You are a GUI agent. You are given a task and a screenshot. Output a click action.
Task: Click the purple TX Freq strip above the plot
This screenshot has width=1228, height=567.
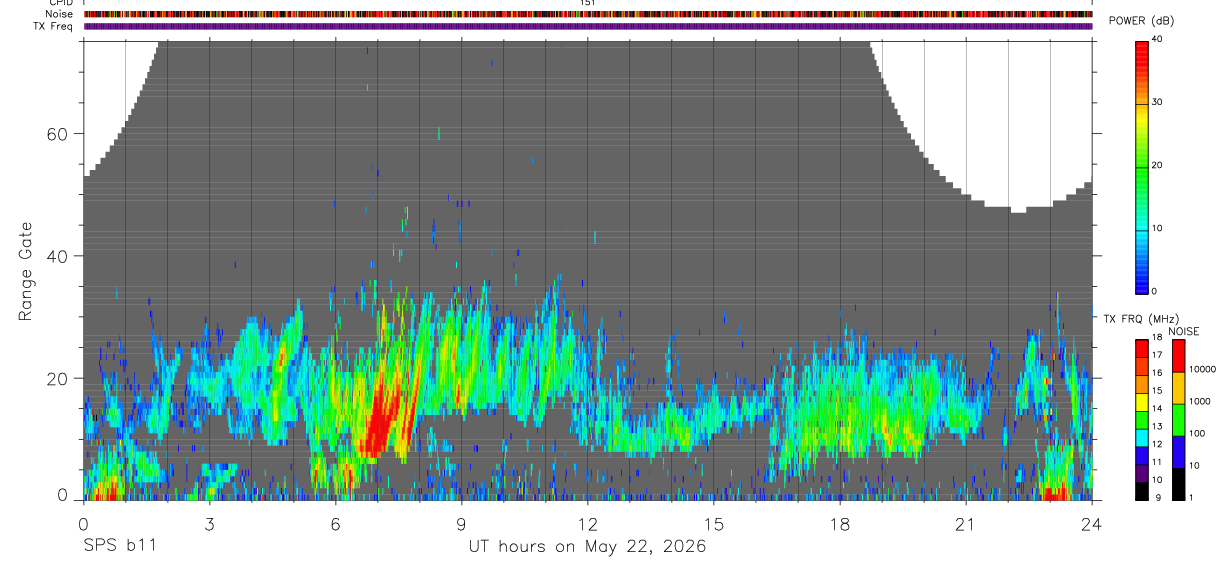coord(588,26)
